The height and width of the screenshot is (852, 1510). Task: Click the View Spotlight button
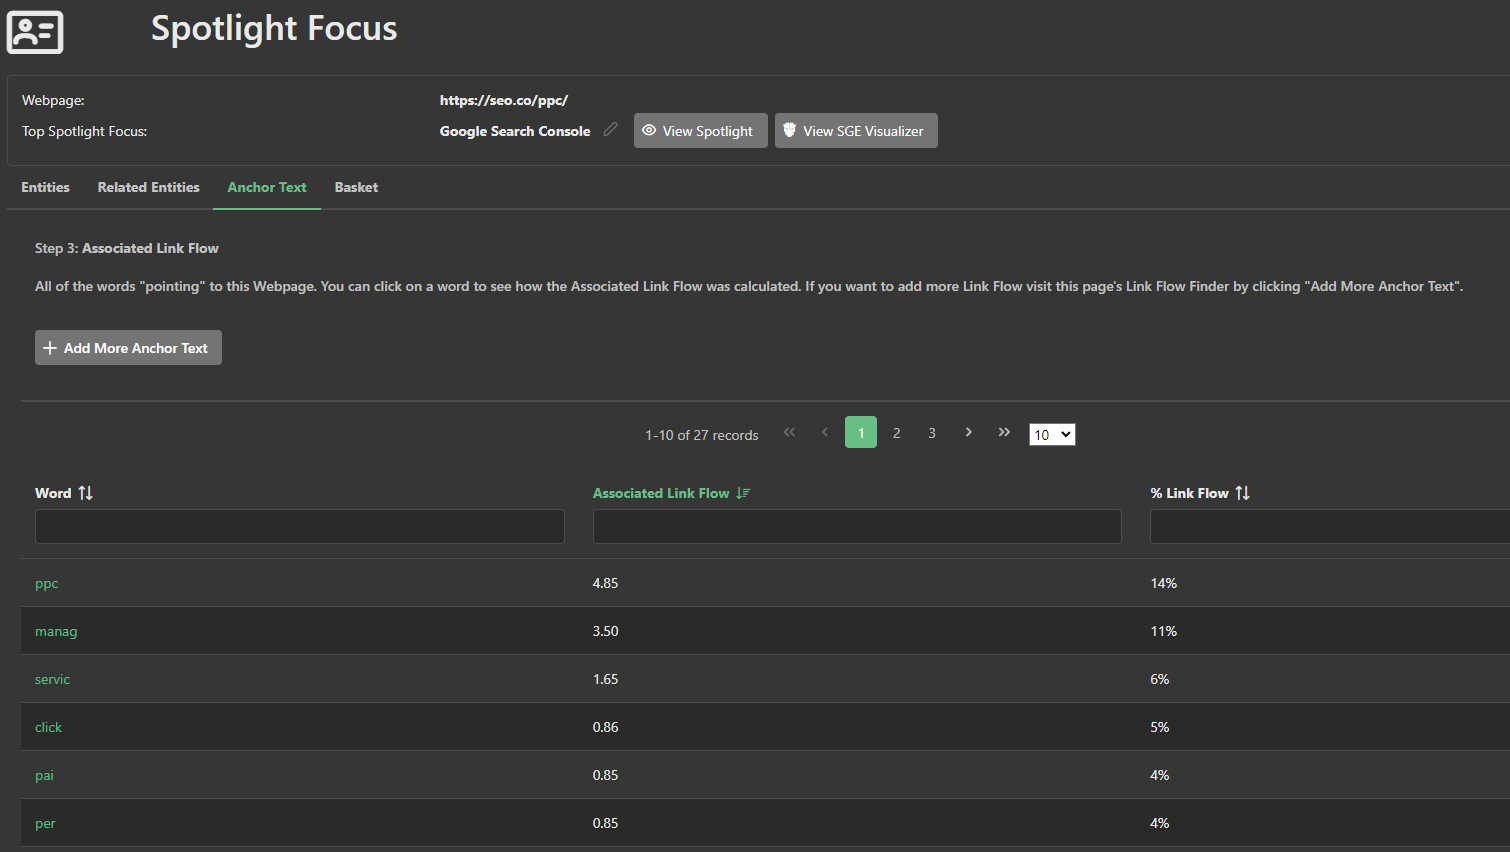tap(700, 131)
